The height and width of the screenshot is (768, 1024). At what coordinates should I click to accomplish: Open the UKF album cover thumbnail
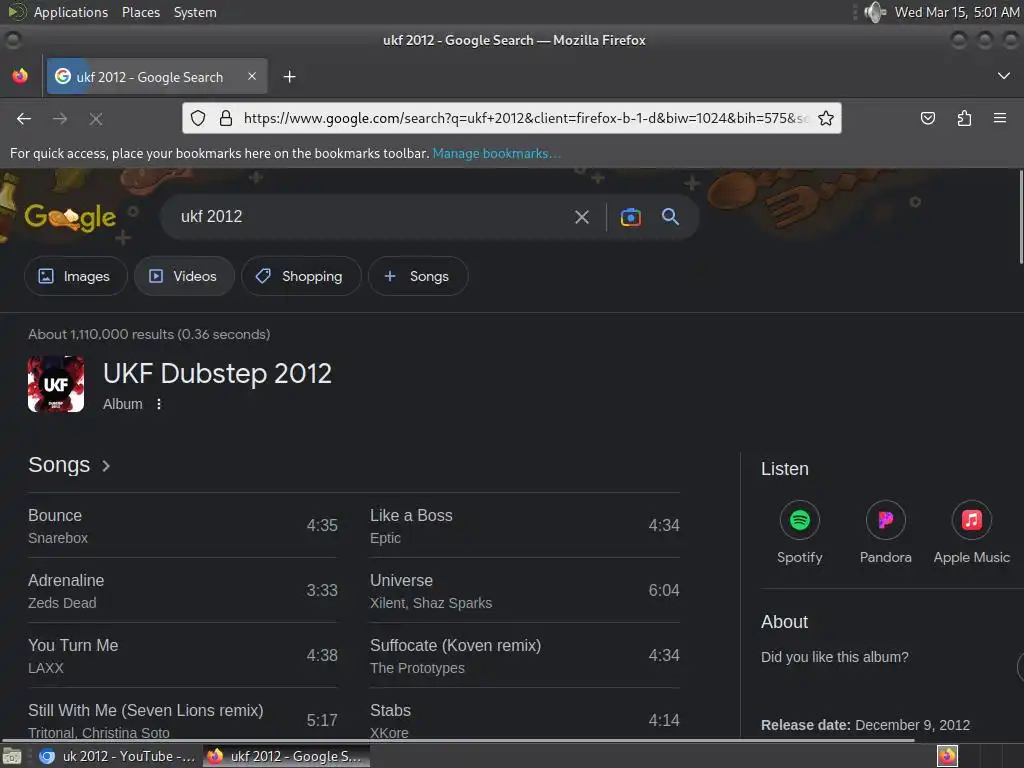(56, 384)
